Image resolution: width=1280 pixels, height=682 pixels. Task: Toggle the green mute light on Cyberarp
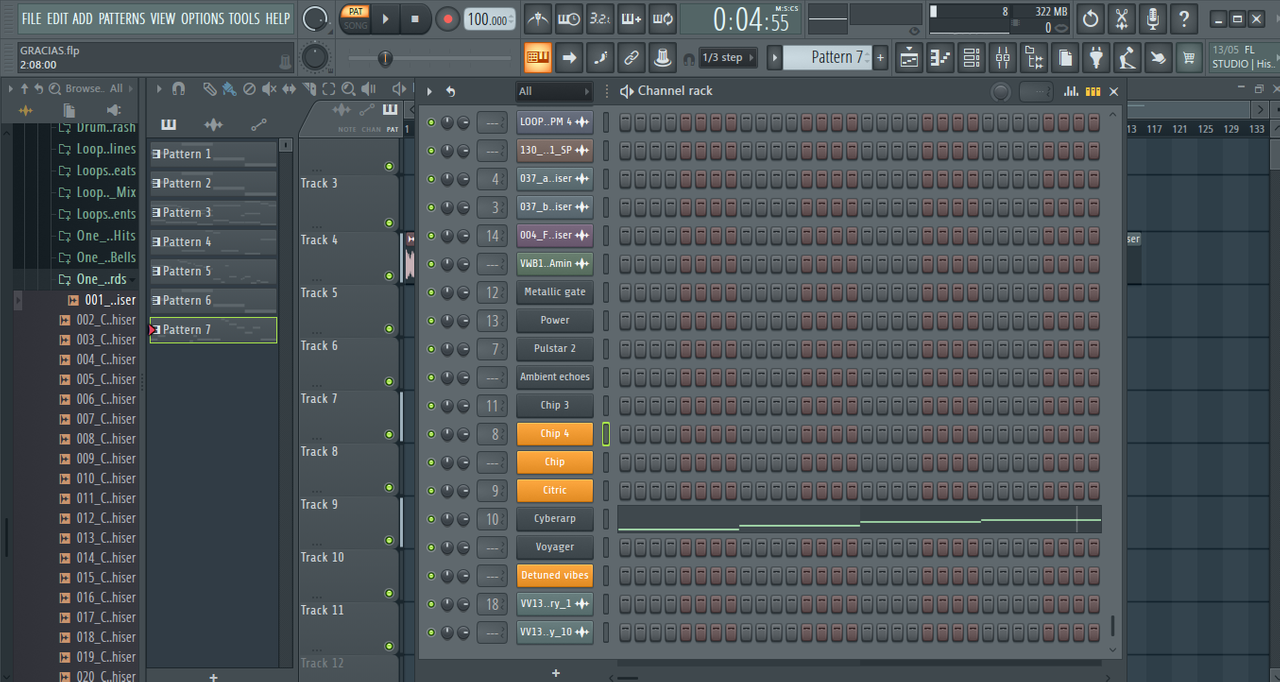click(431, 520)
